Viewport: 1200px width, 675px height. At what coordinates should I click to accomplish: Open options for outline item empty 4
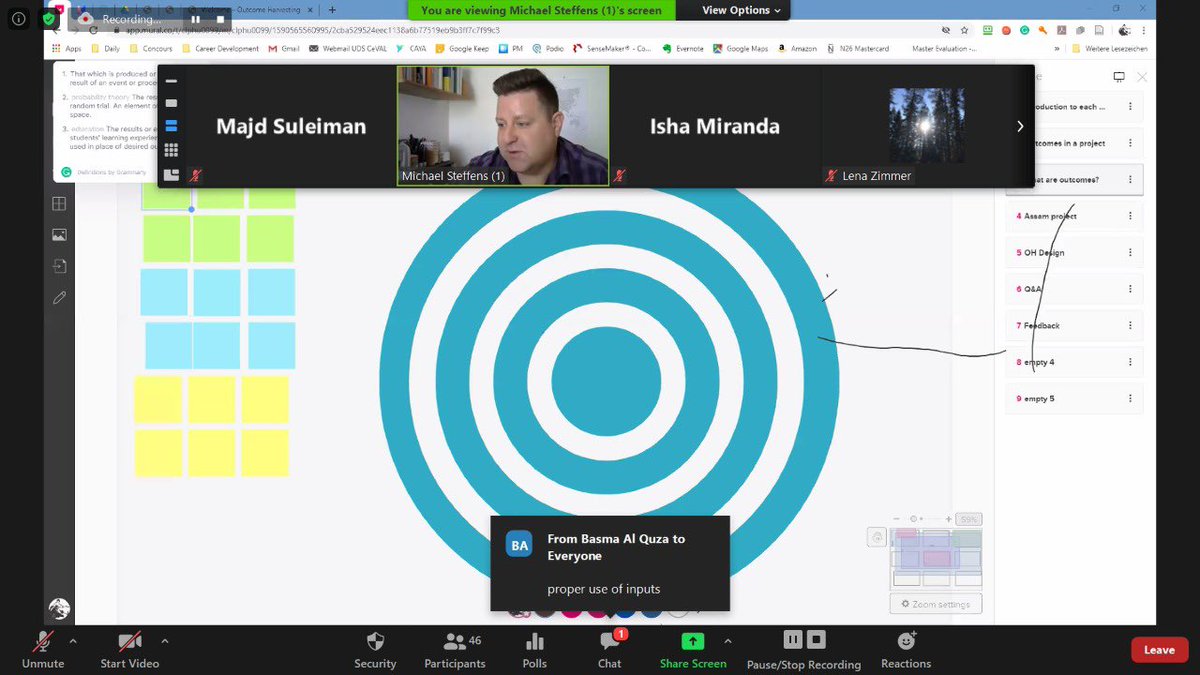[1130, 362]
